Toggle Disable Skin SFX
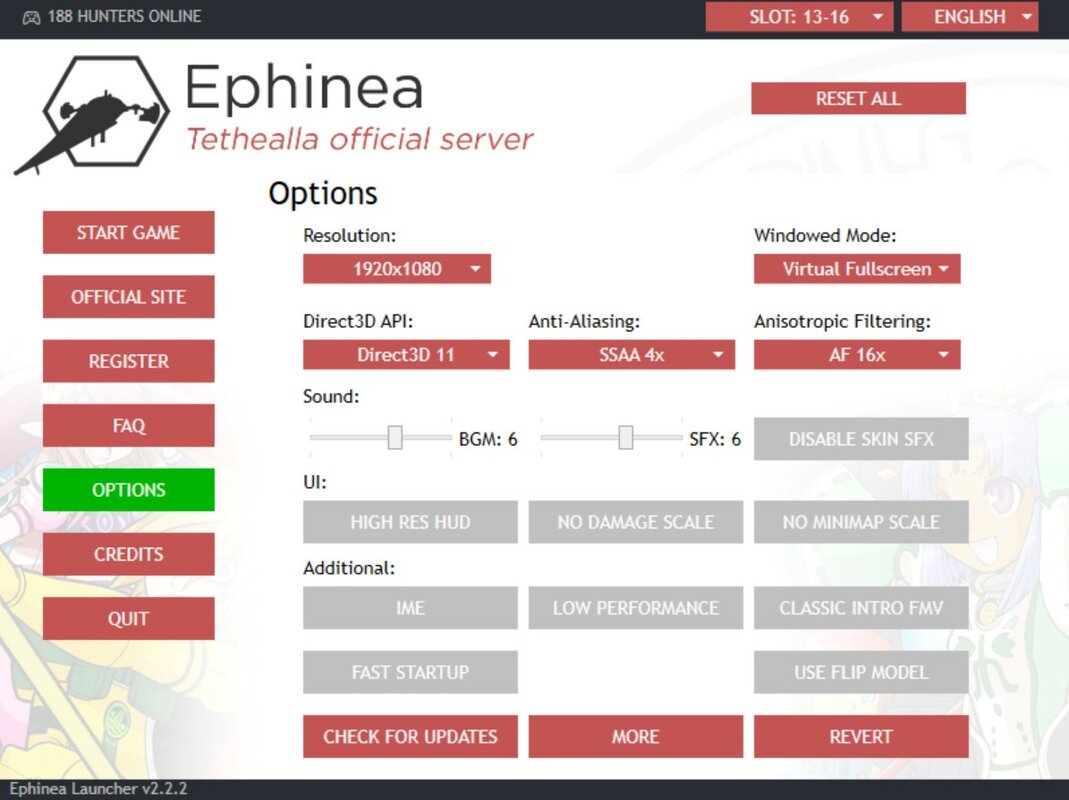This screenshot has width=1069, height=800. click(x=861, y=439)
